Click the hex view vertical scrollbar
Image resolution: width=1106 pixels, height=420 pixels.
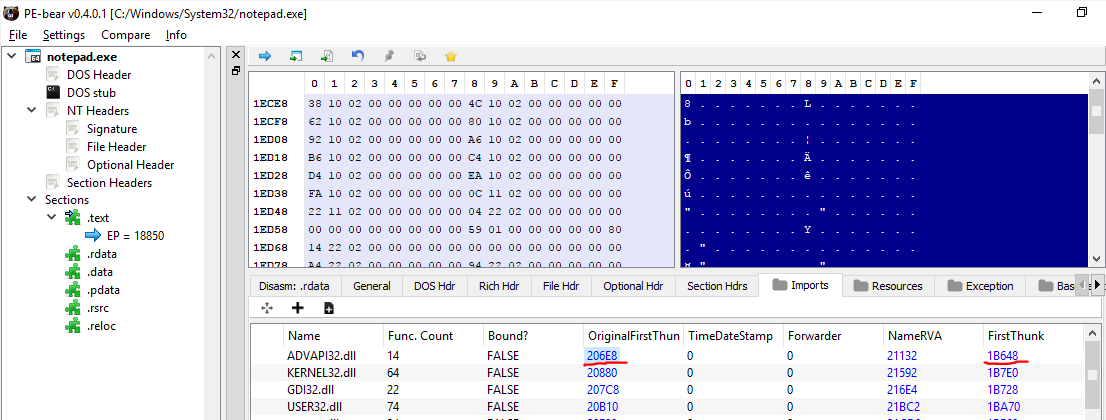(1095, 169)
